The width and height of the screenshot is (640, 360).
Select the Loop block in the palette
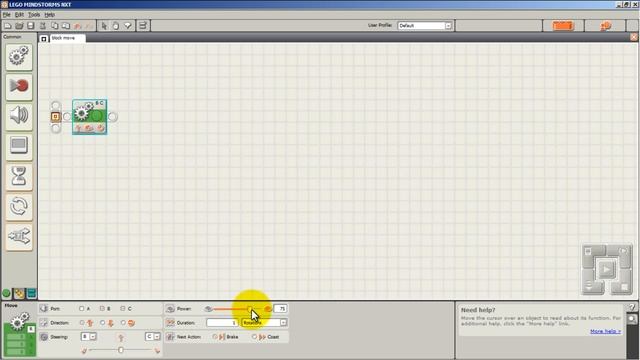(x=19, y=207)
